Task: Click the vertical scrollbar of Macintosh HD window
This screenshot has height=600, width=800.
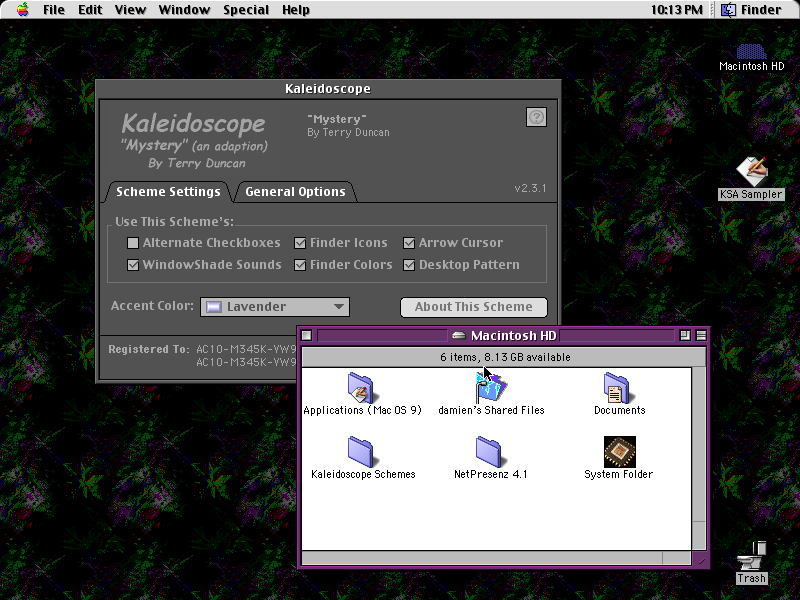Action: coord(699,459)
